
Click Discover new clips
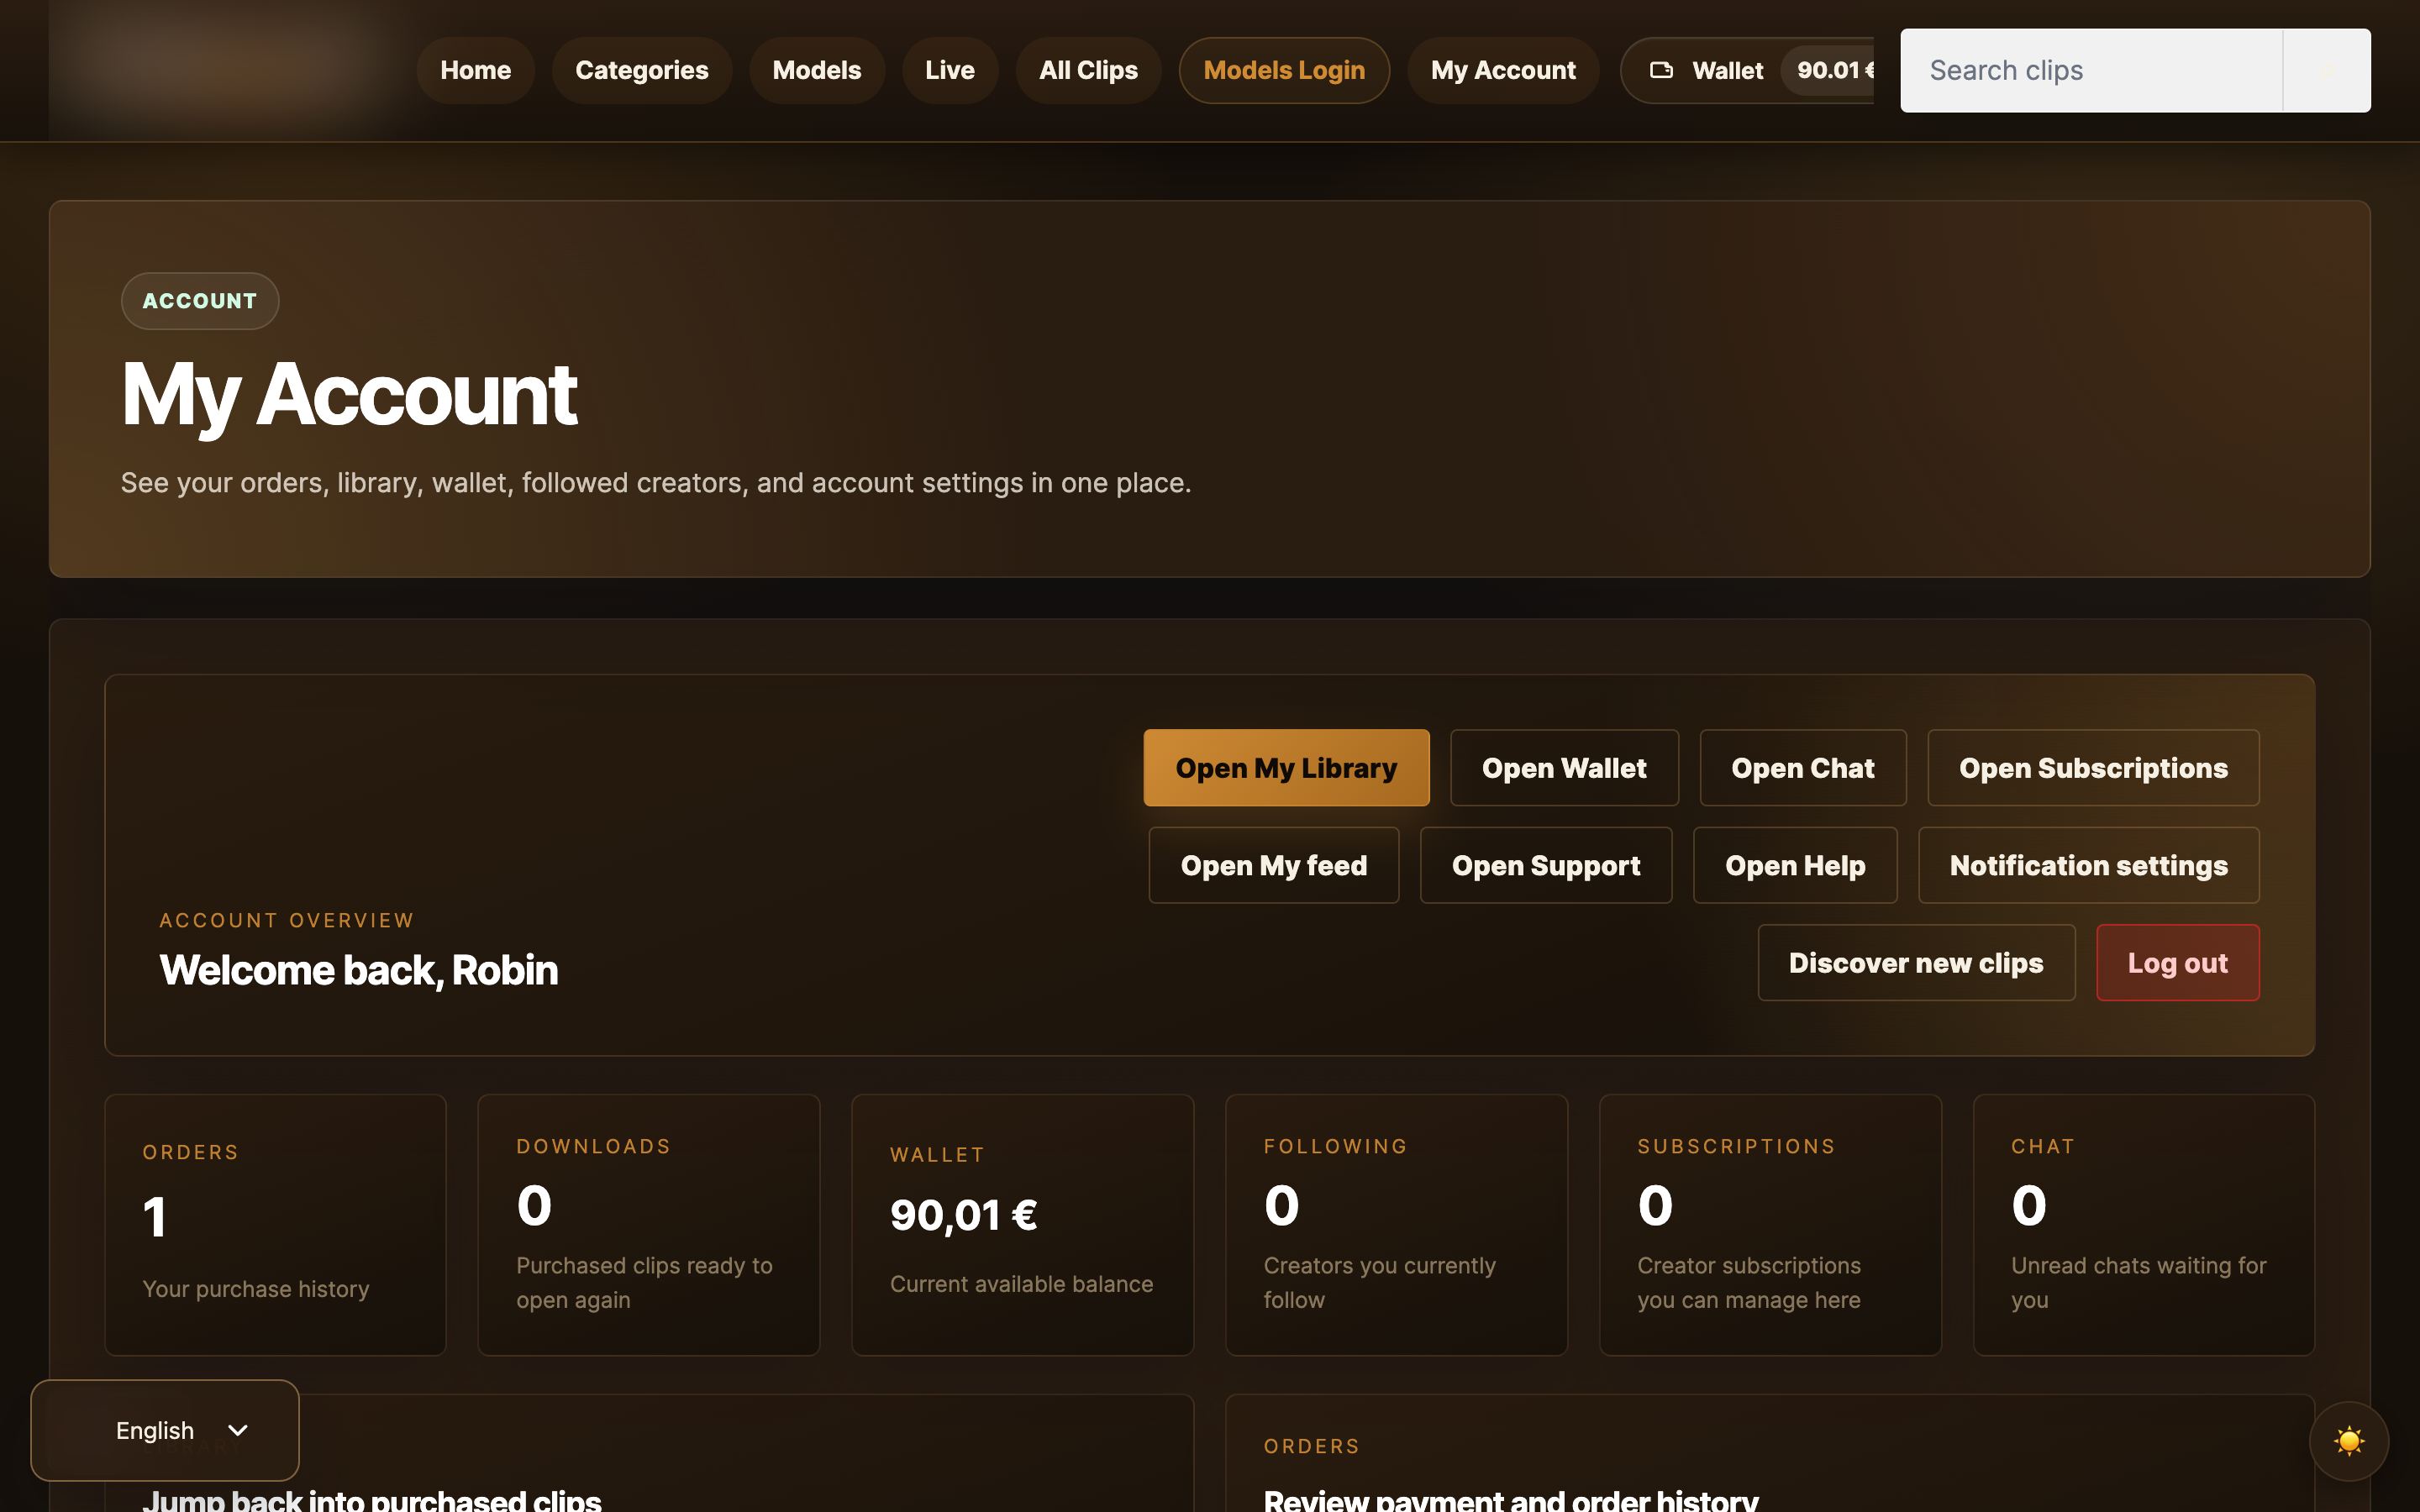pyautogui.click(x=1916, y=963)
